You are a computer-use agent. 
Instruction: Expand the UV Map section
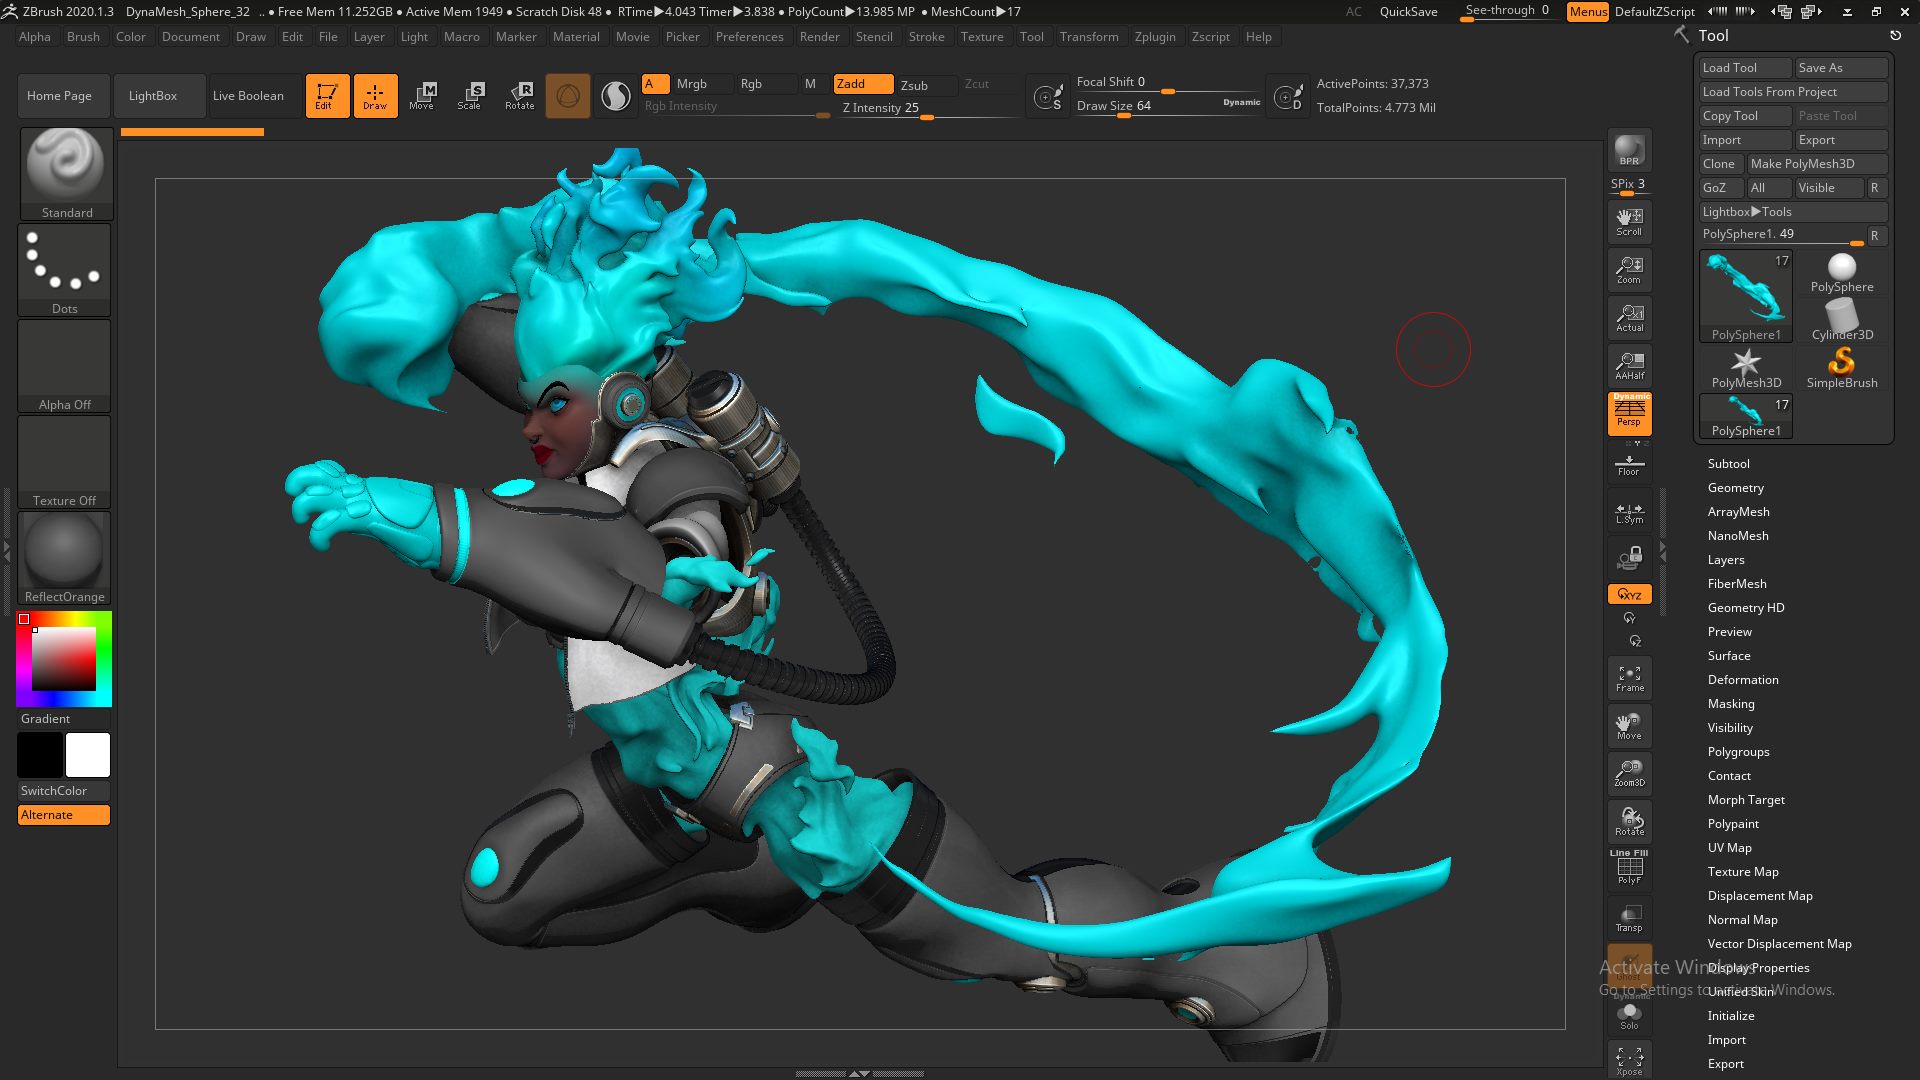pos(1729,848)
